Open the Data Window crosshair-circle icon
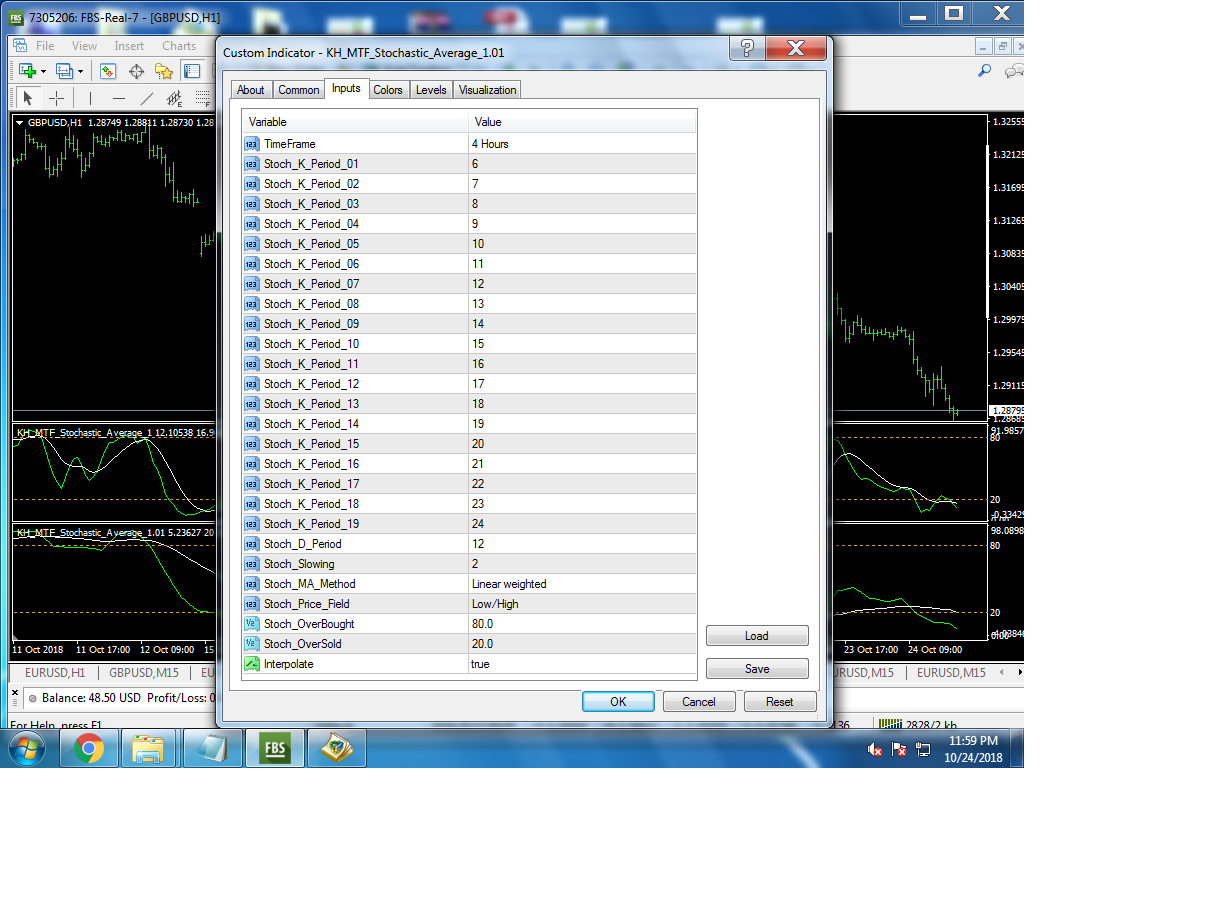1228x920 pixels. tap(136, 71)
